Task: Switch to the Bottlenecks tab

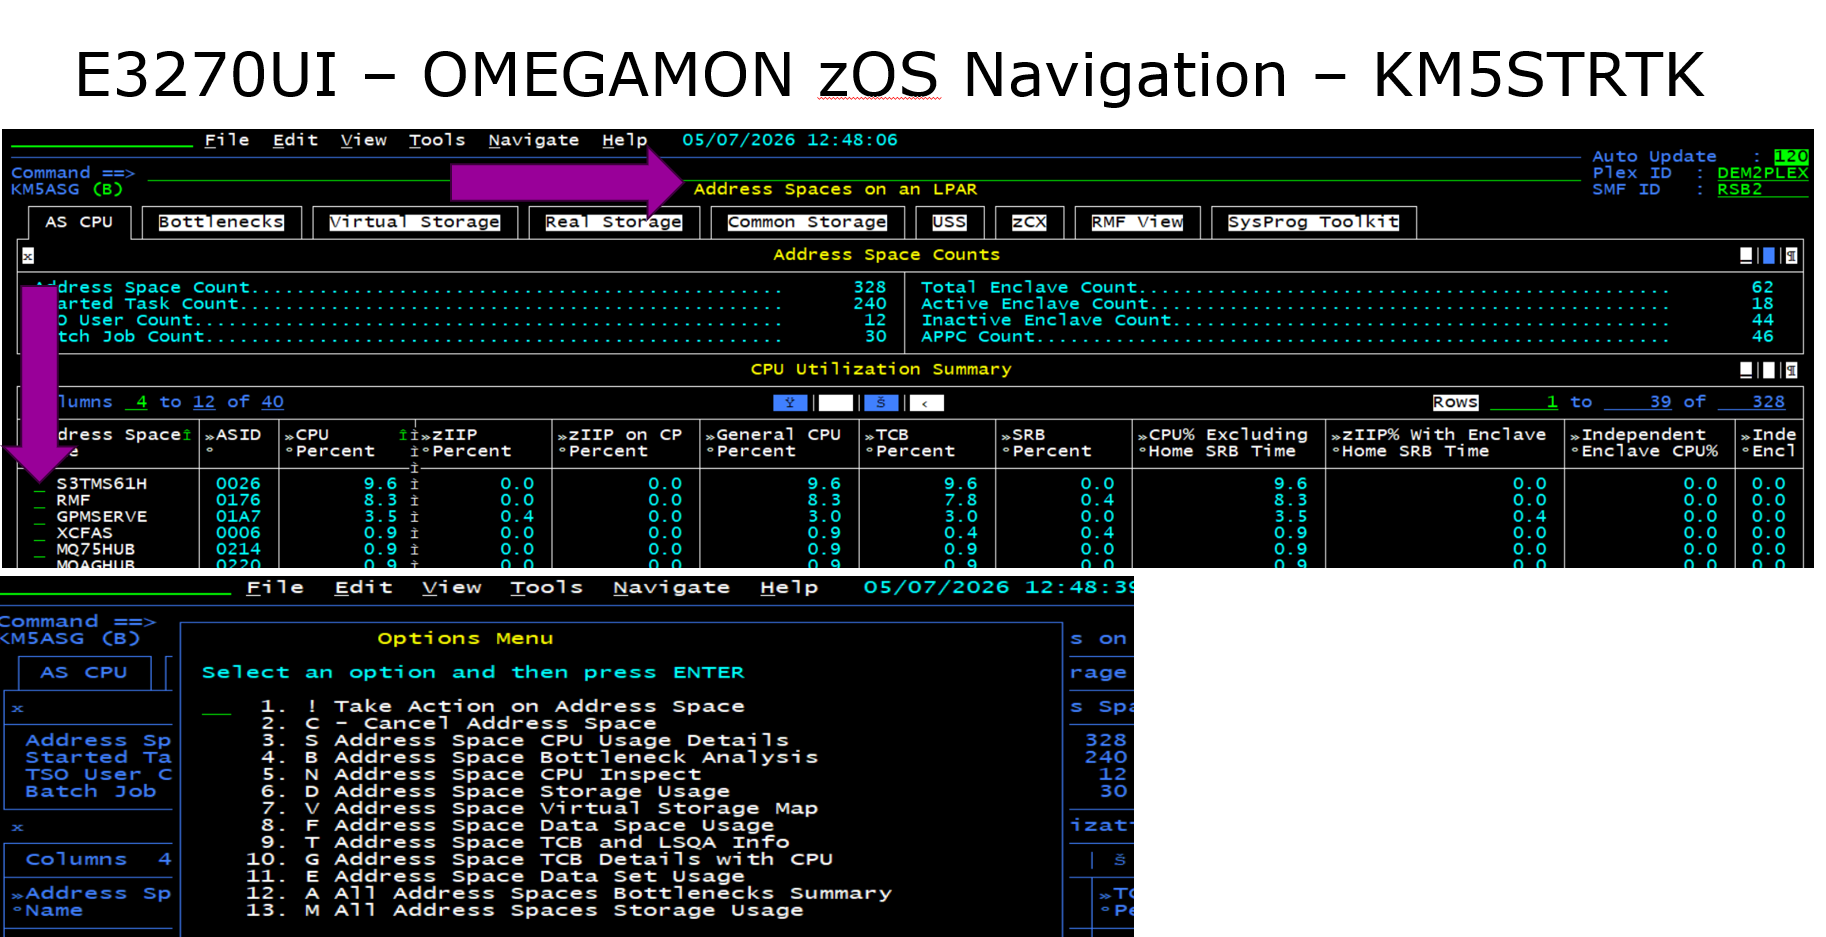Action: [x=221, y=222]
